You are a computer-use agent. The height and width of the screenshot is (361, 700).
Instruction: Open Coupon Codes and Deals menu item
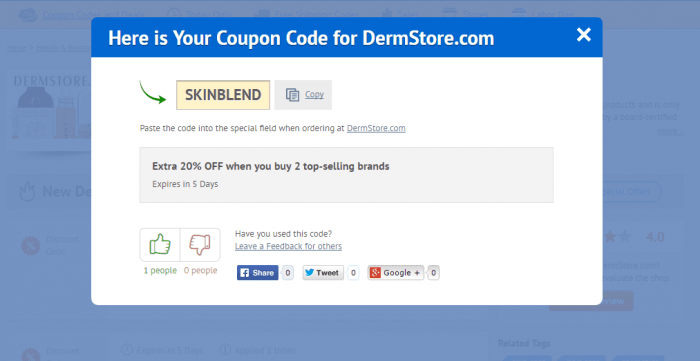point(93,14)
